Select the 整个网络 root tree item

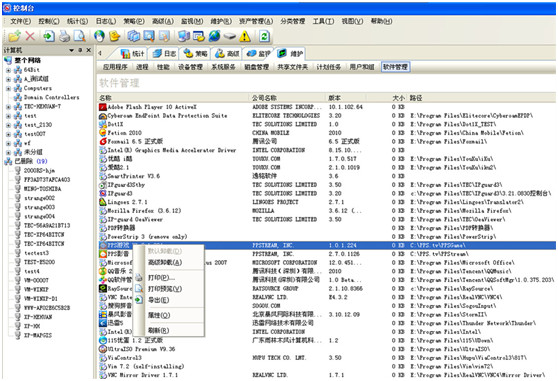pyautogui.click(x=27, y=60)
